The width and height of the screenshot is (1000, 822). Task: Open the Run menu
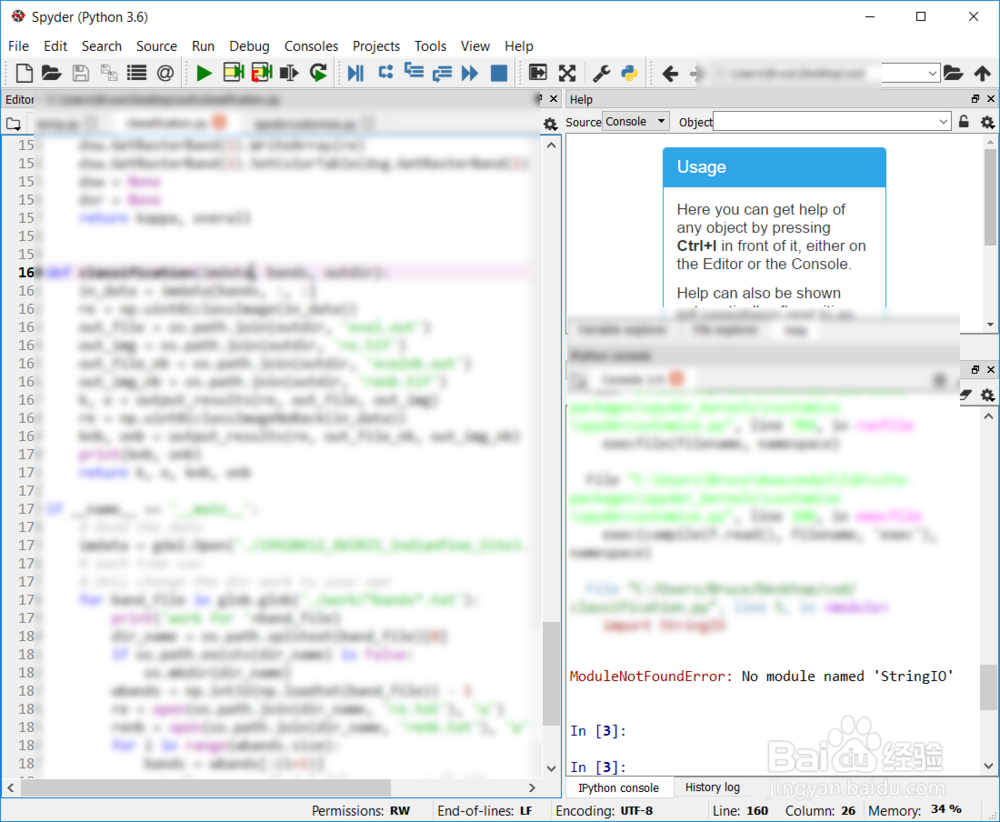203,46
